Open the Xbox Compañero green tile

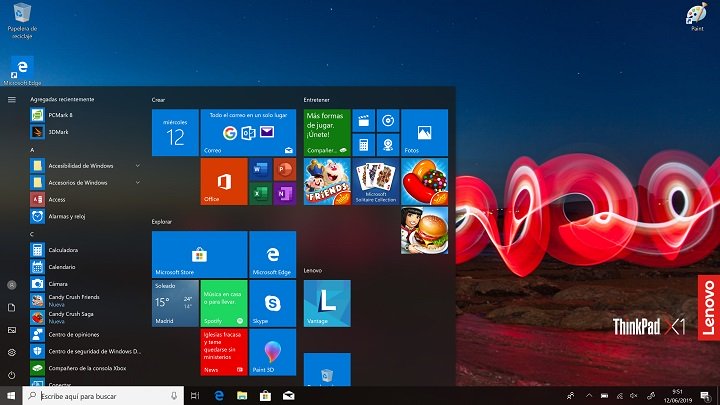point(327,133)
